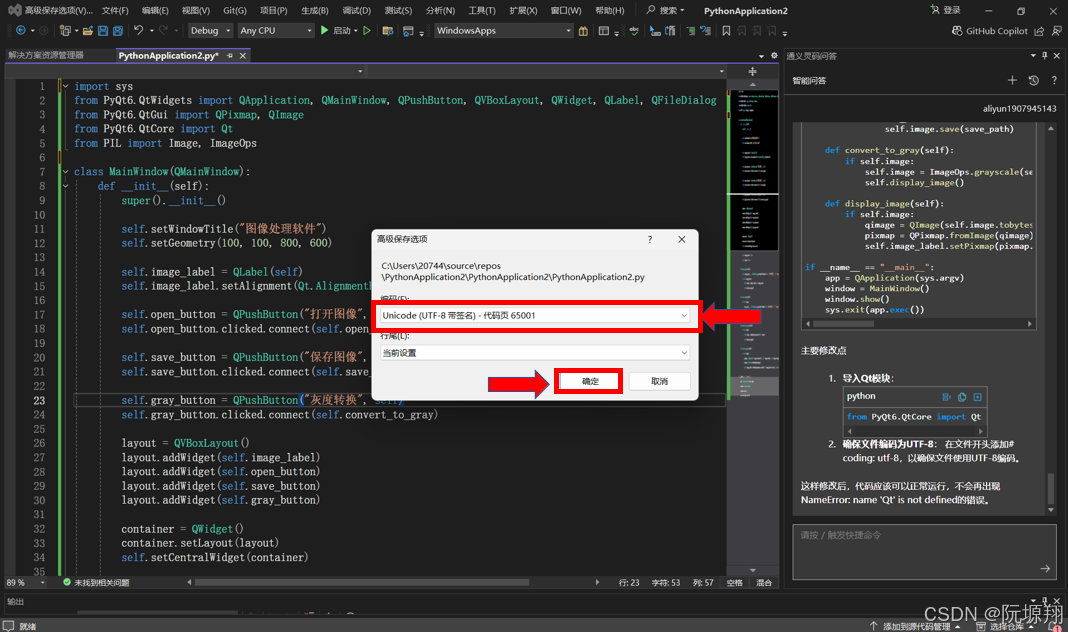This screenshot has height=632, width=1068.
Task: Click the GitHub Copilot icon
Action: (x=957, y=31)
